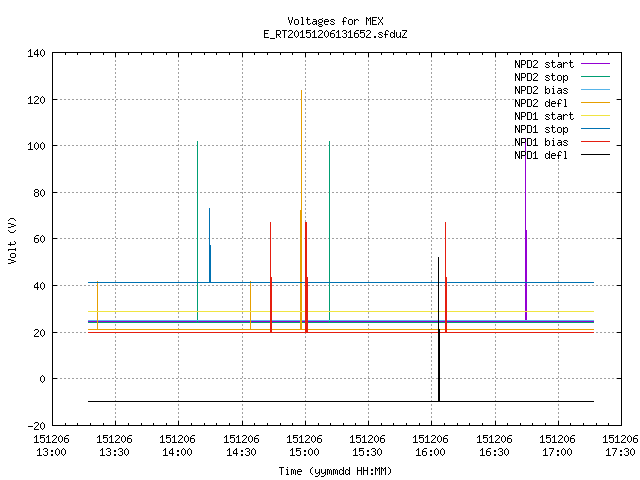640x480 pixels.
Task: Click the y-axis tick label 20
Action: (x=39, y=333)
